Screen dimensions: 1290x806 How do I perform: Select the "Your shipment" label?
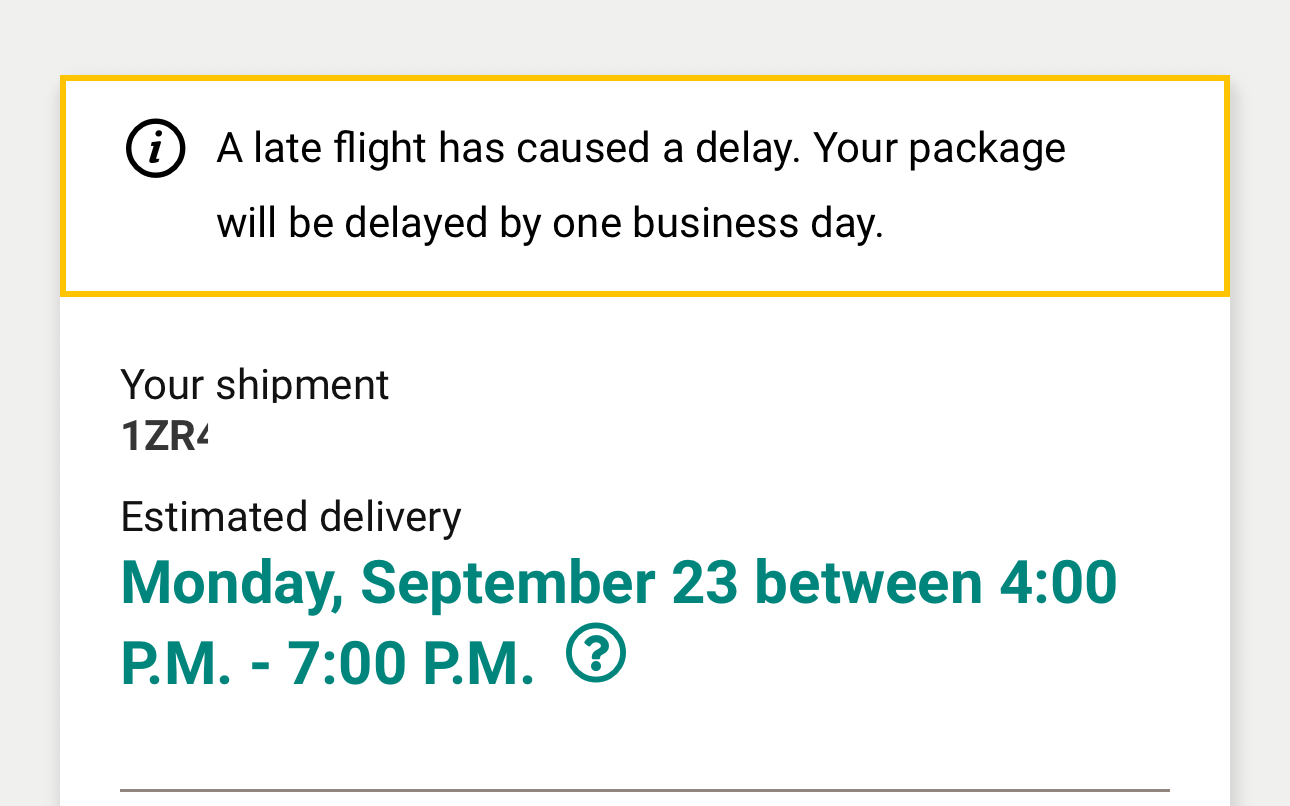coord(255,384)
